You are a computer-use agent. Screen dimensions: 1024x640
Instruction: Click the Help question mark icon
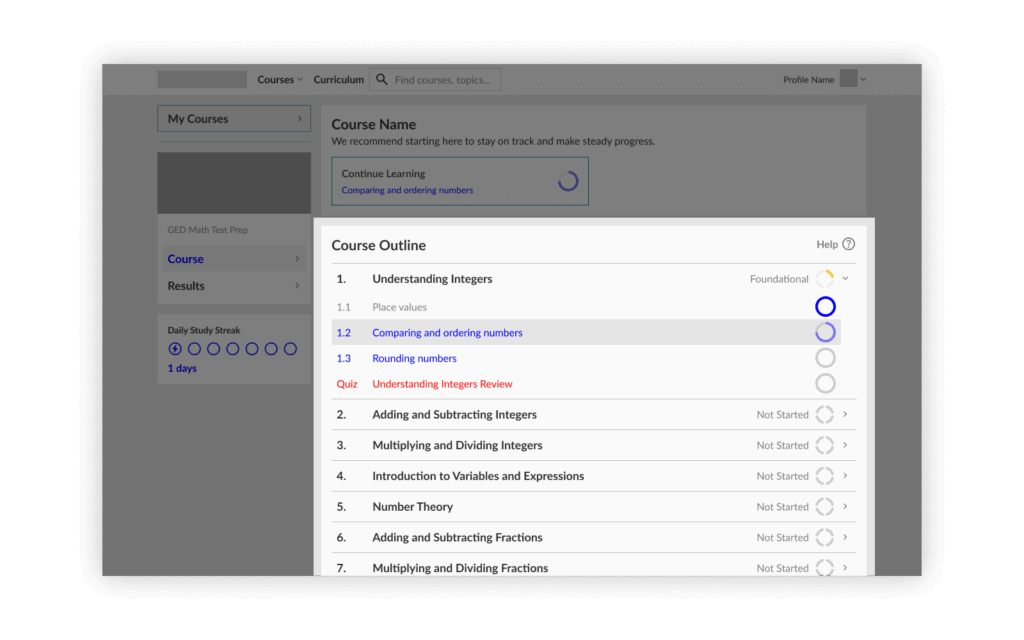coord(848,244)
